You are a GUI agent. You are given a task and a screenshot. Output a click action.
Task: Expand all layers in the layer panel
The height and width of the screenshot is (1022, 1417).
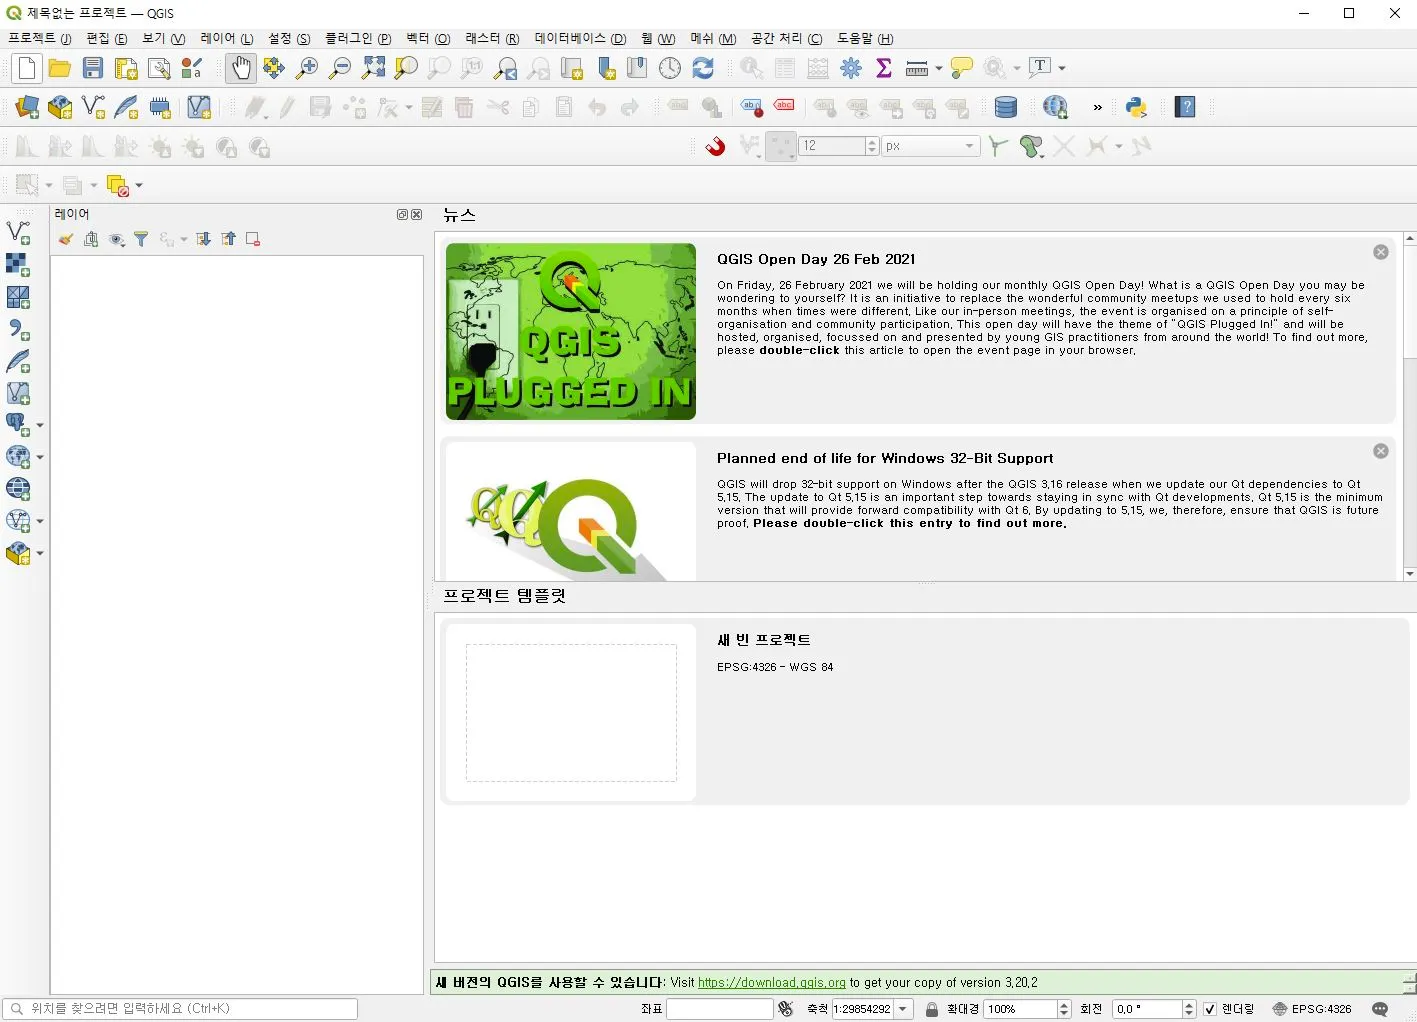(x=203, y=239)
